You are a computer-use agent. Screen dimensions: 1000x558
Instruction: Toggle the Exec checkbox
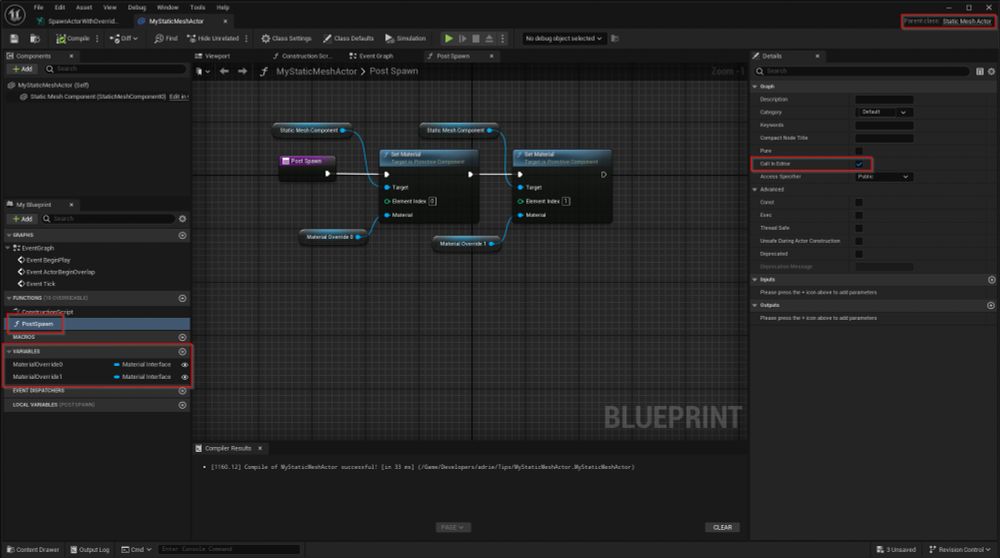(859, 216)
